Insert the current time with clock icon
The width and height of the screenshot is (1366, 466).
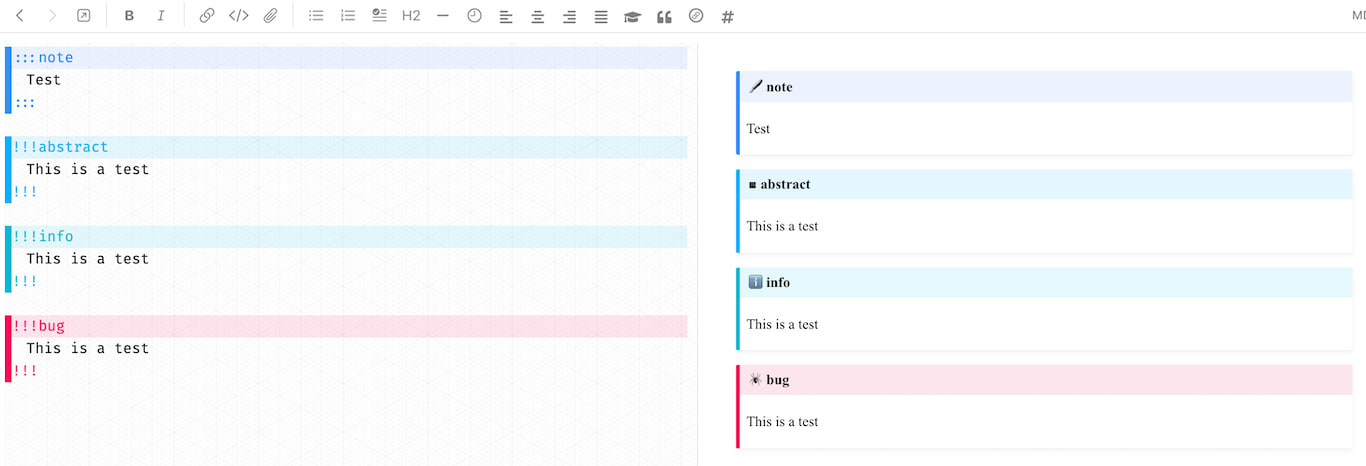(474, 16)
